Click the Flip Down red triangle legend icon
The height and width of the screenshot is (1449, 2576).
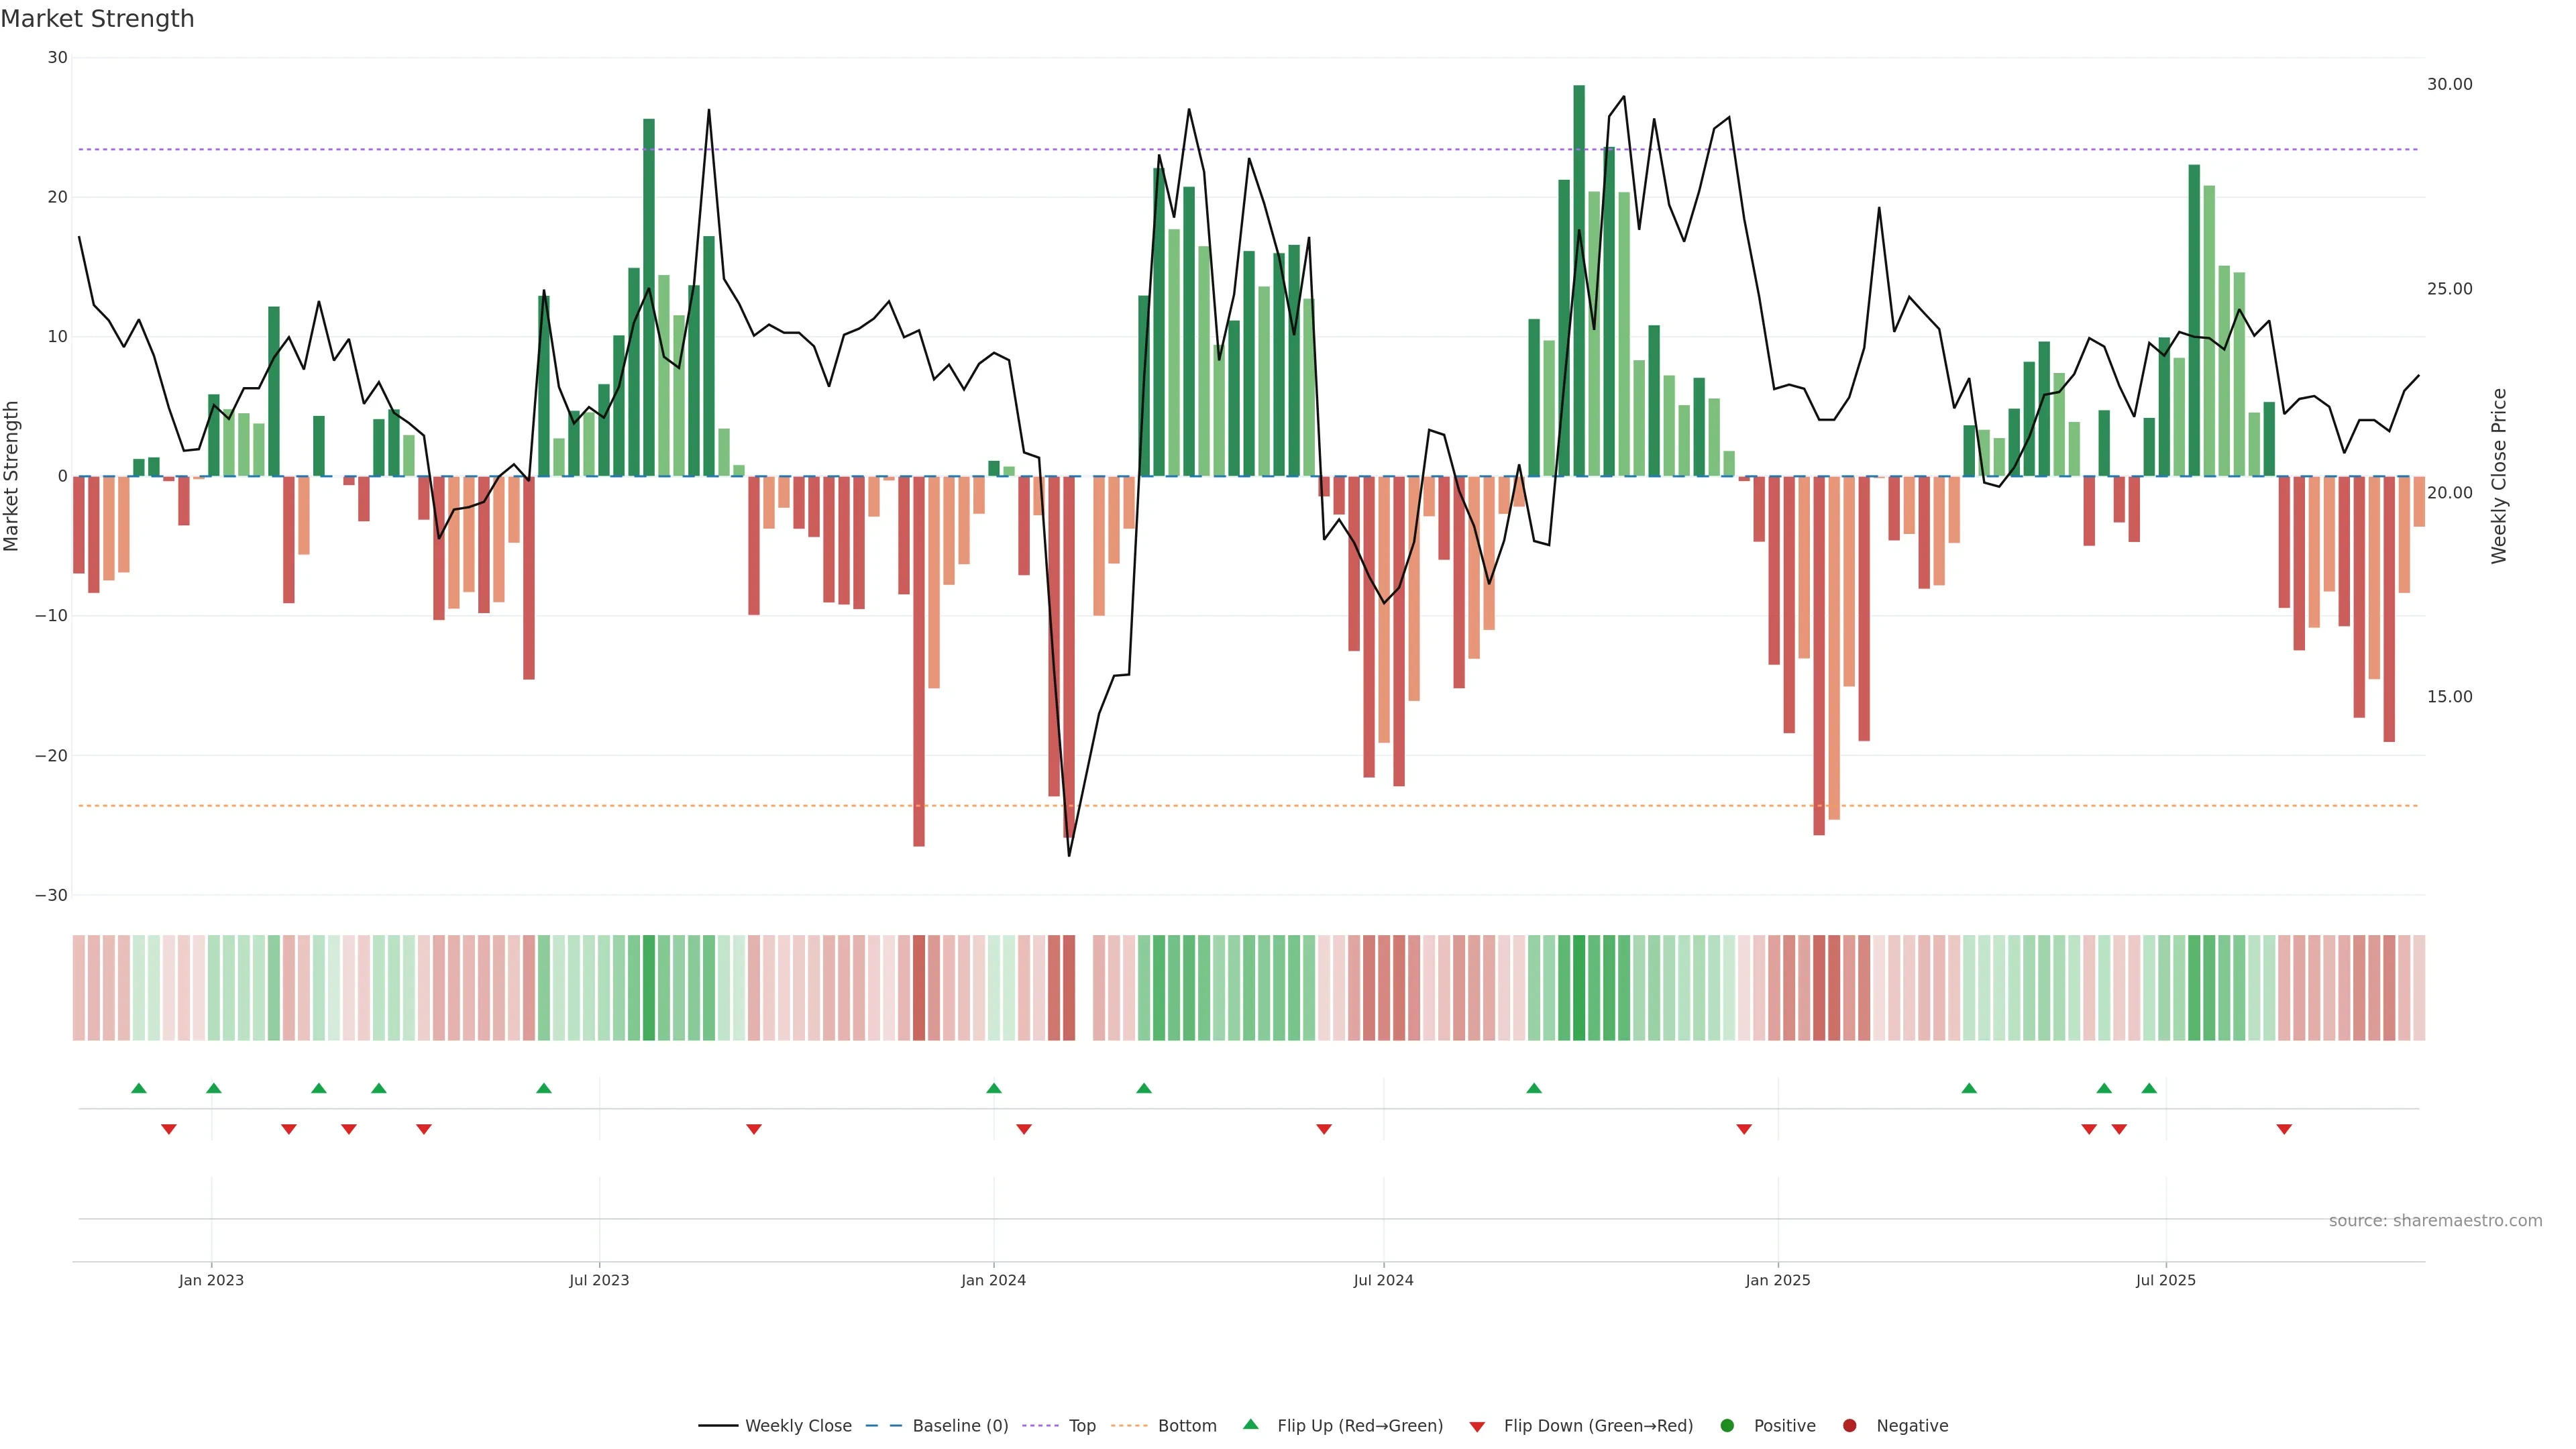coord(1477,1427)
